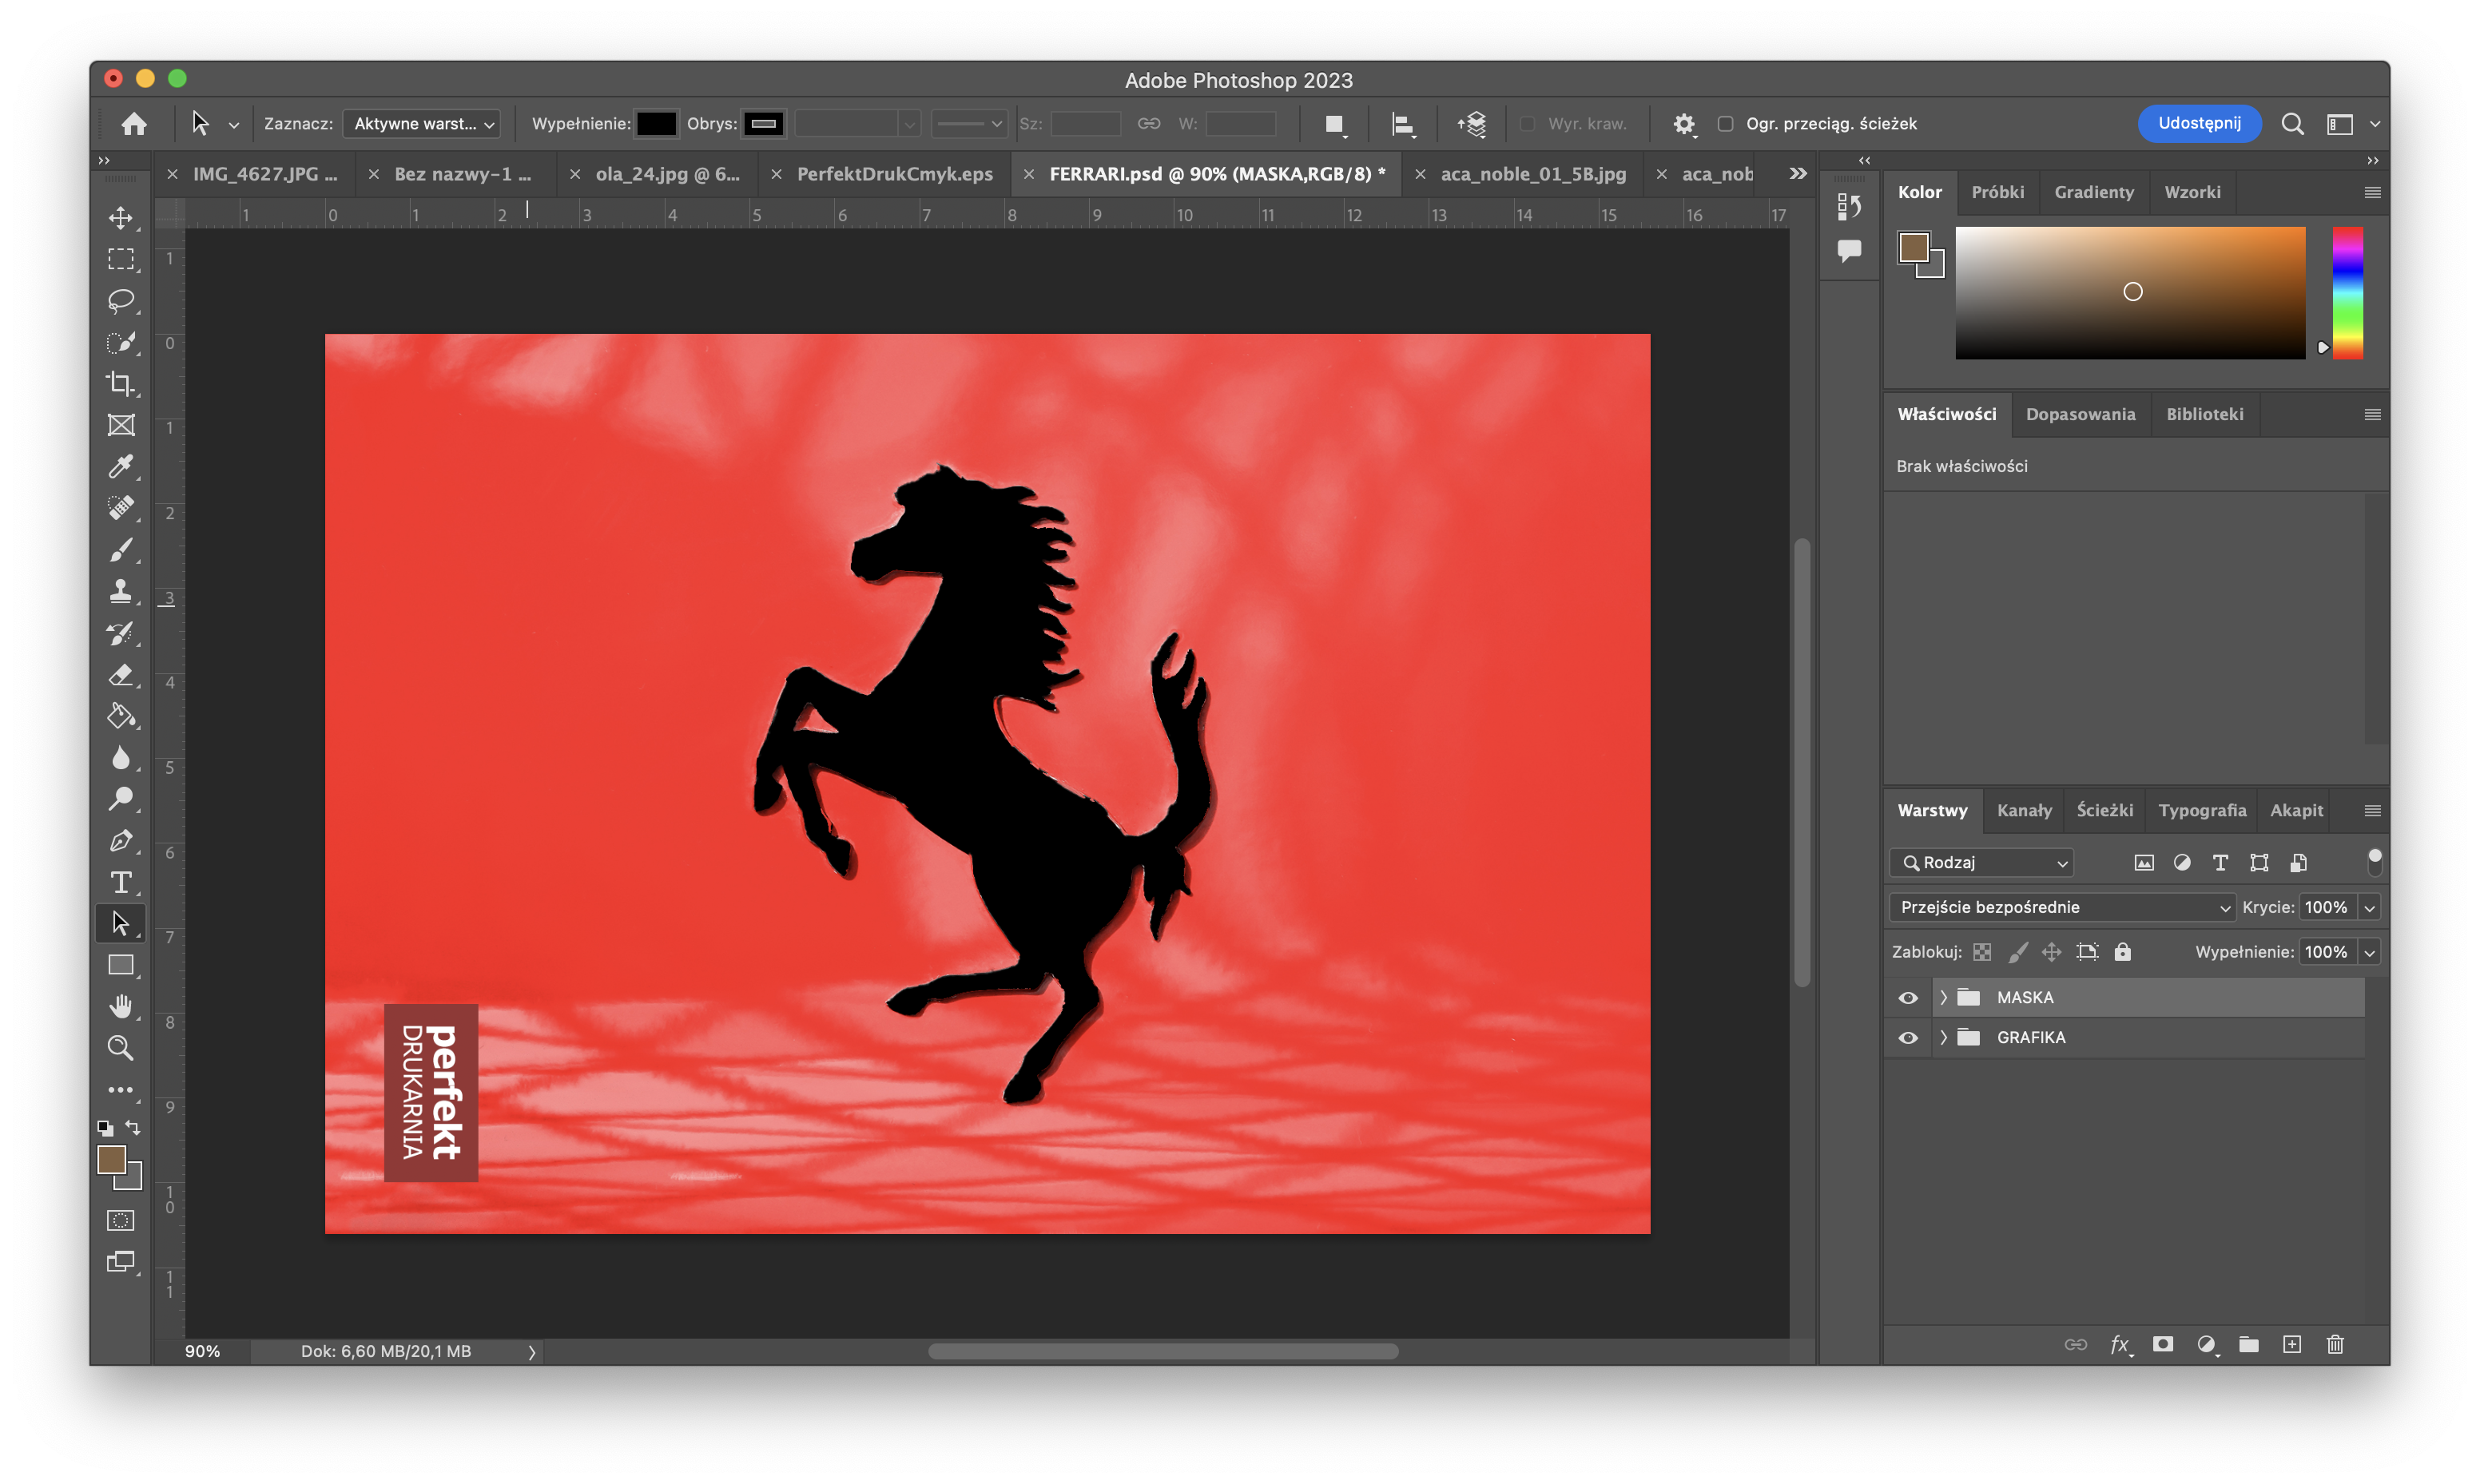Open Krycie opacity dropdown arrow
This screenshot has height=1484, width=2480.
(2369, 907)
